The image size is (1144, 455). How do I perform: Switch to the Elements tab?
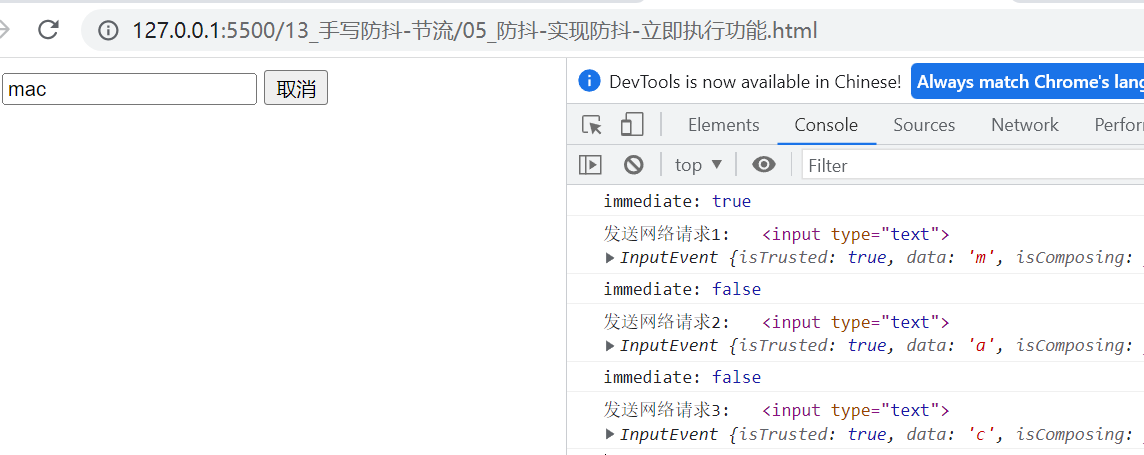pos(723,125)
